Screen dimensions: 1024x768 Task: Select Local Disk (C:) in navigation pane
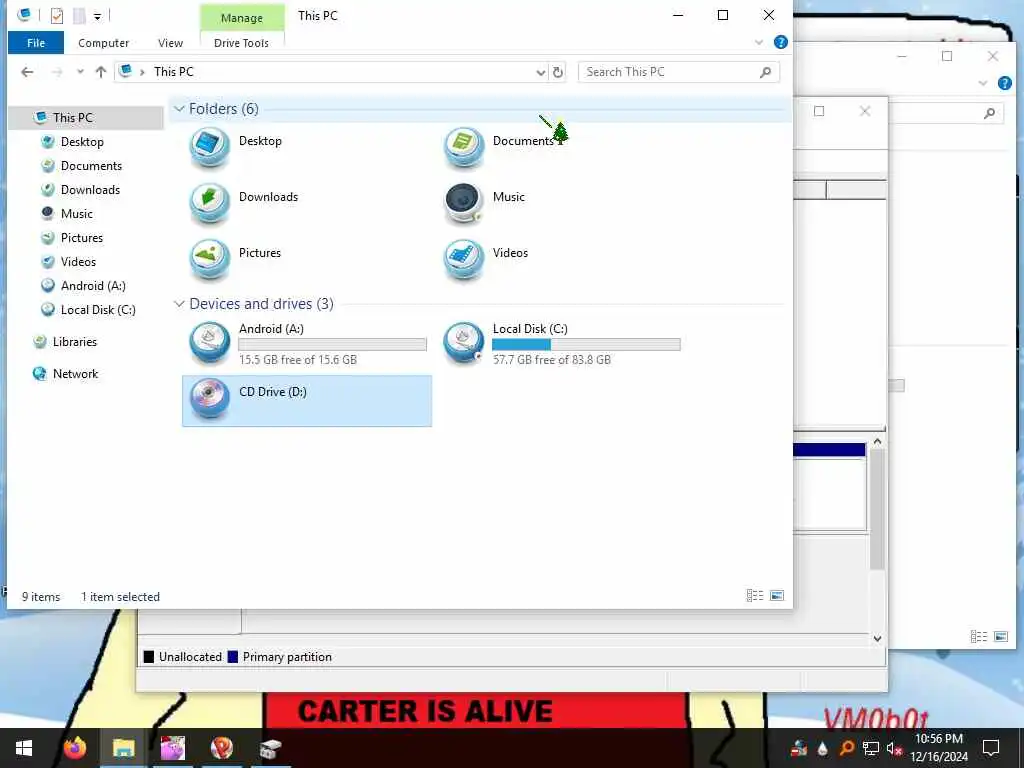click(x=98, y=310)
